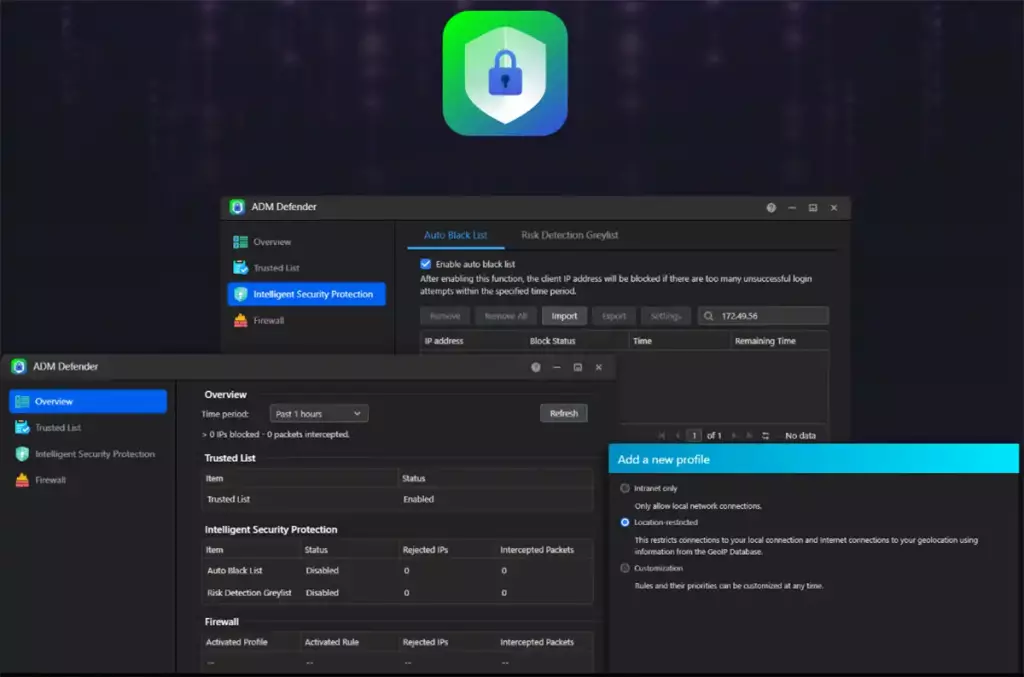Click Trusted List icon in back window sidebar

click(x=240, y=268)
